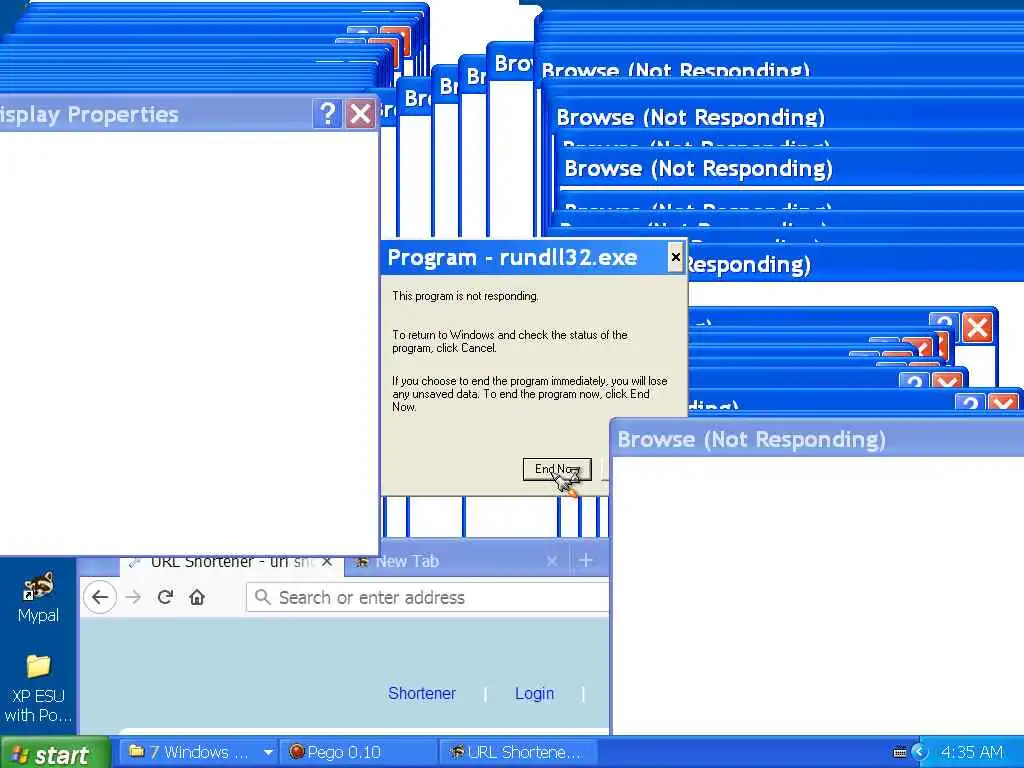
Task: Close the Program - rundll32.exe dialog
Action: pos(676,257)
